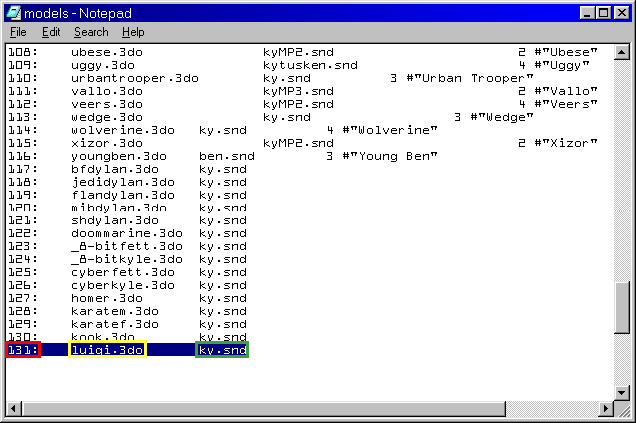Click on the text bfdylan.3do

tap(115, 169)
